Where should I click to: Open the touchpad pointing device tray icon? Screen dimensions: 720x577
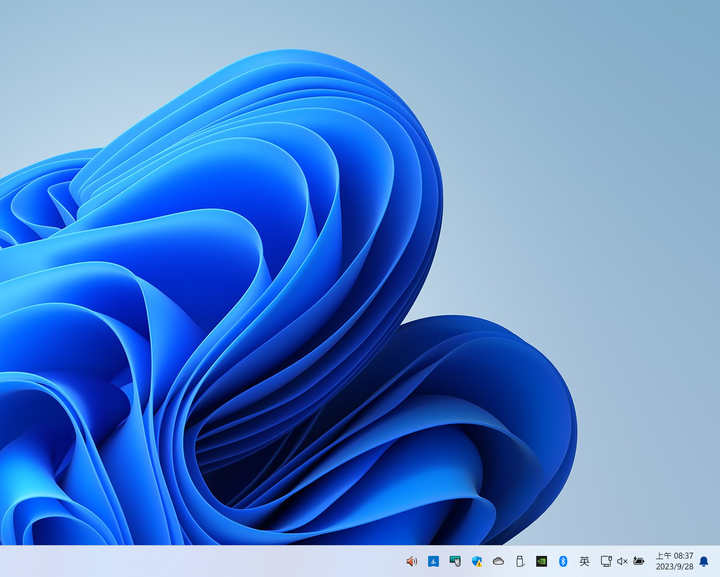(455, 561)
